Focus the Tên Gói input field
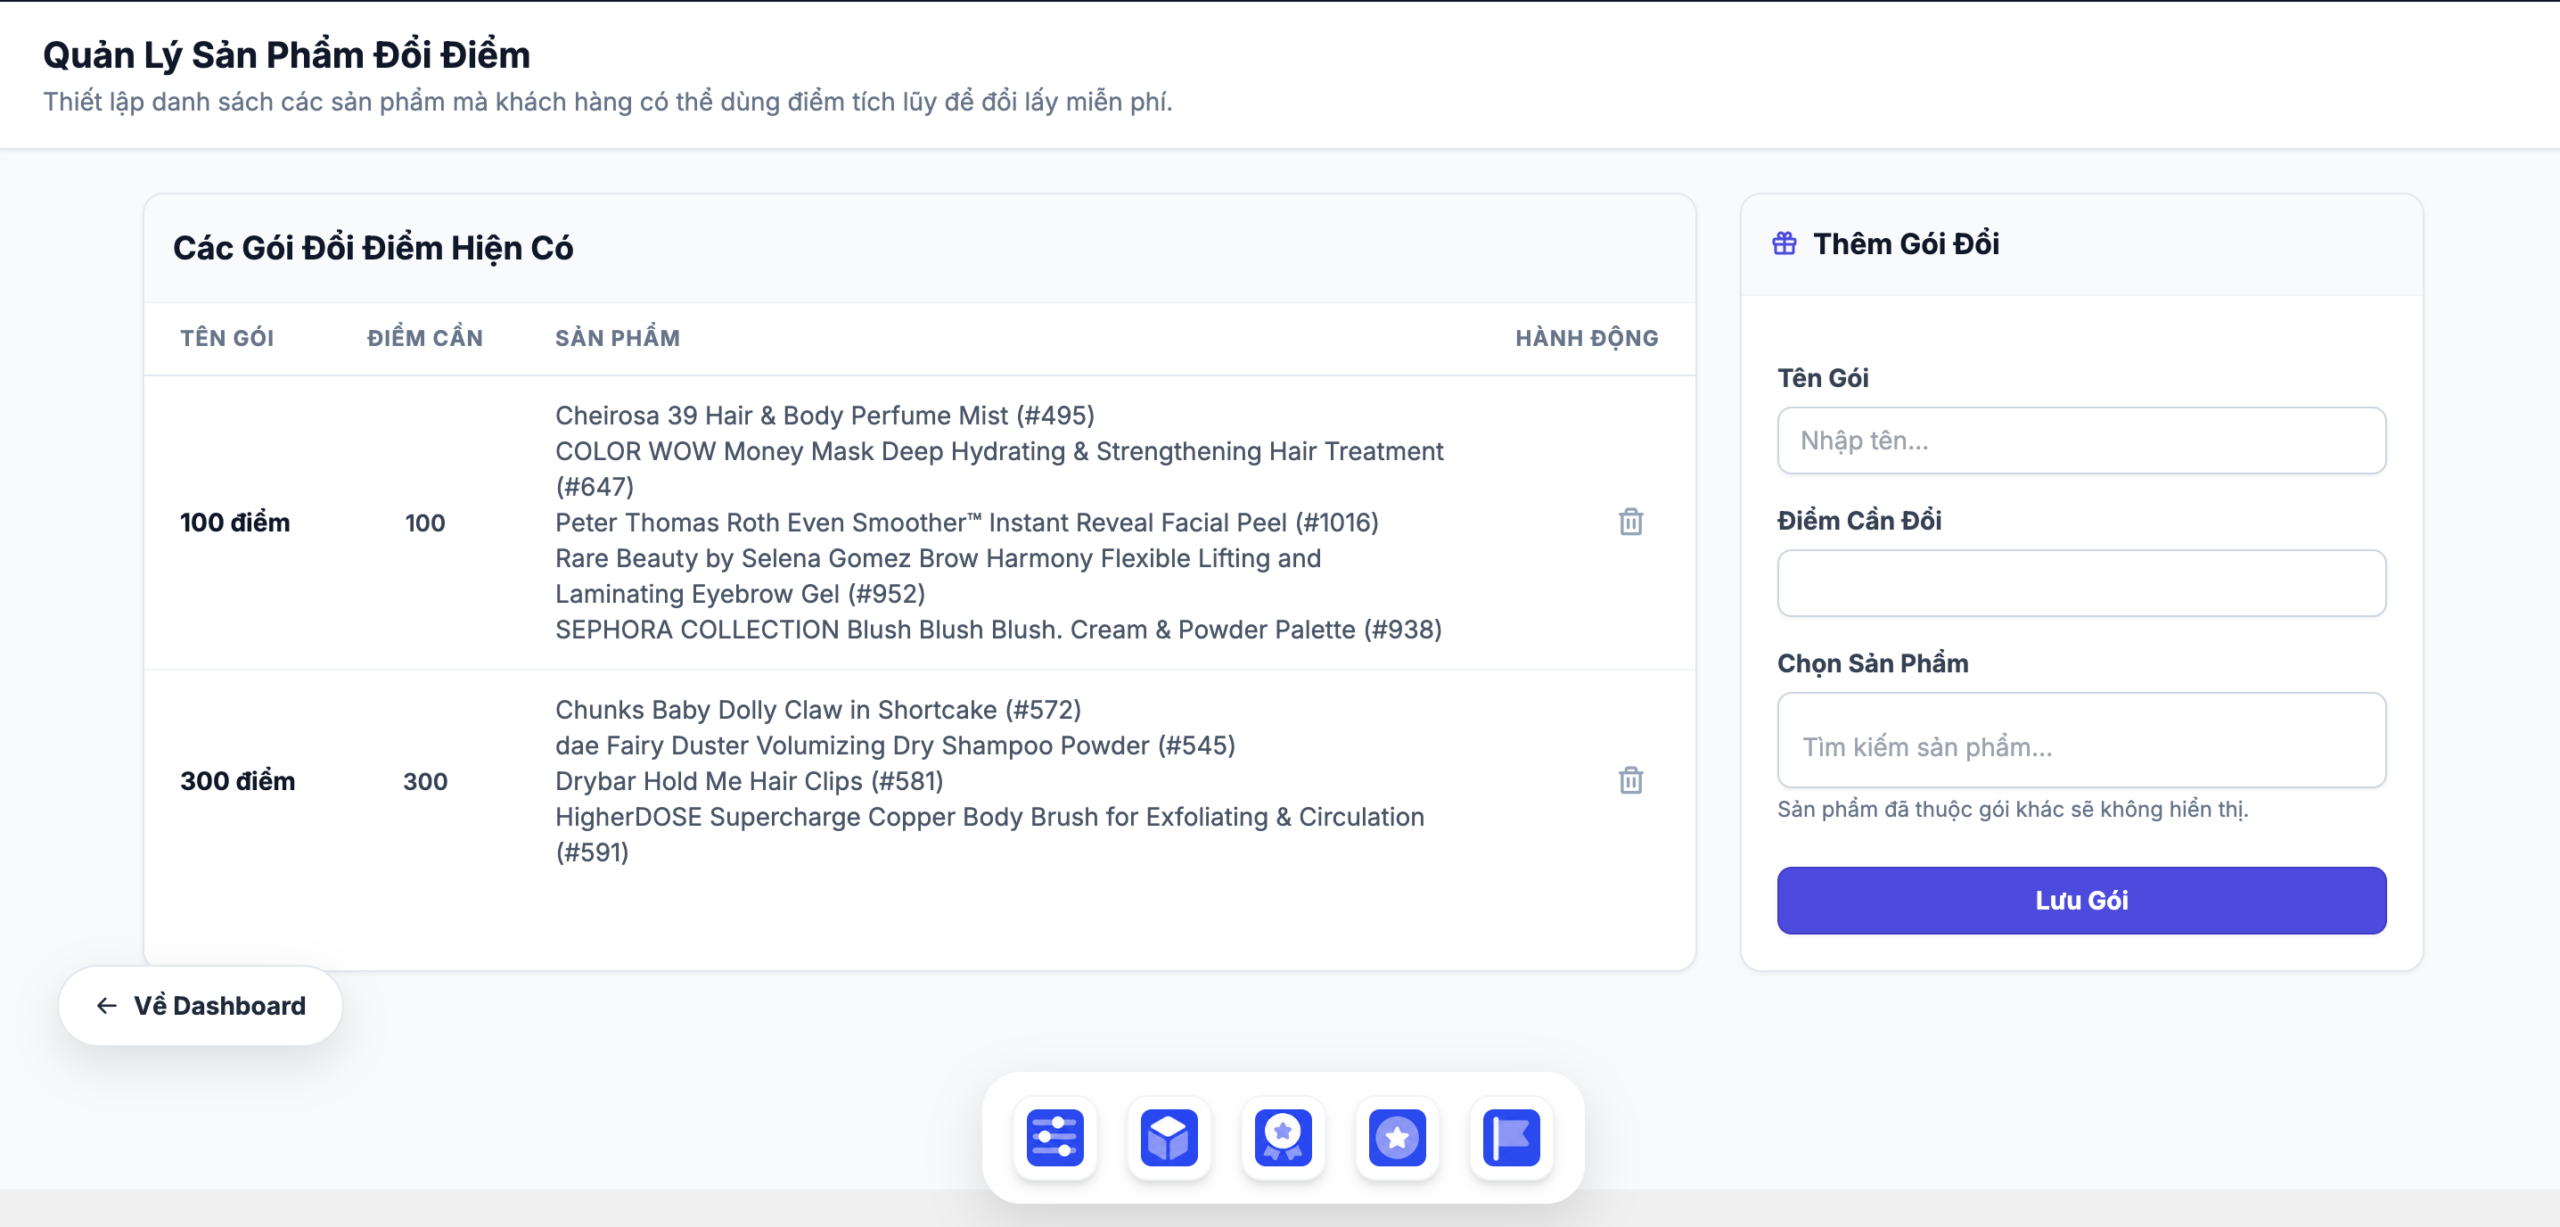The width and height of the screenshot is (2560, 1227). [x=2081, y=440]
